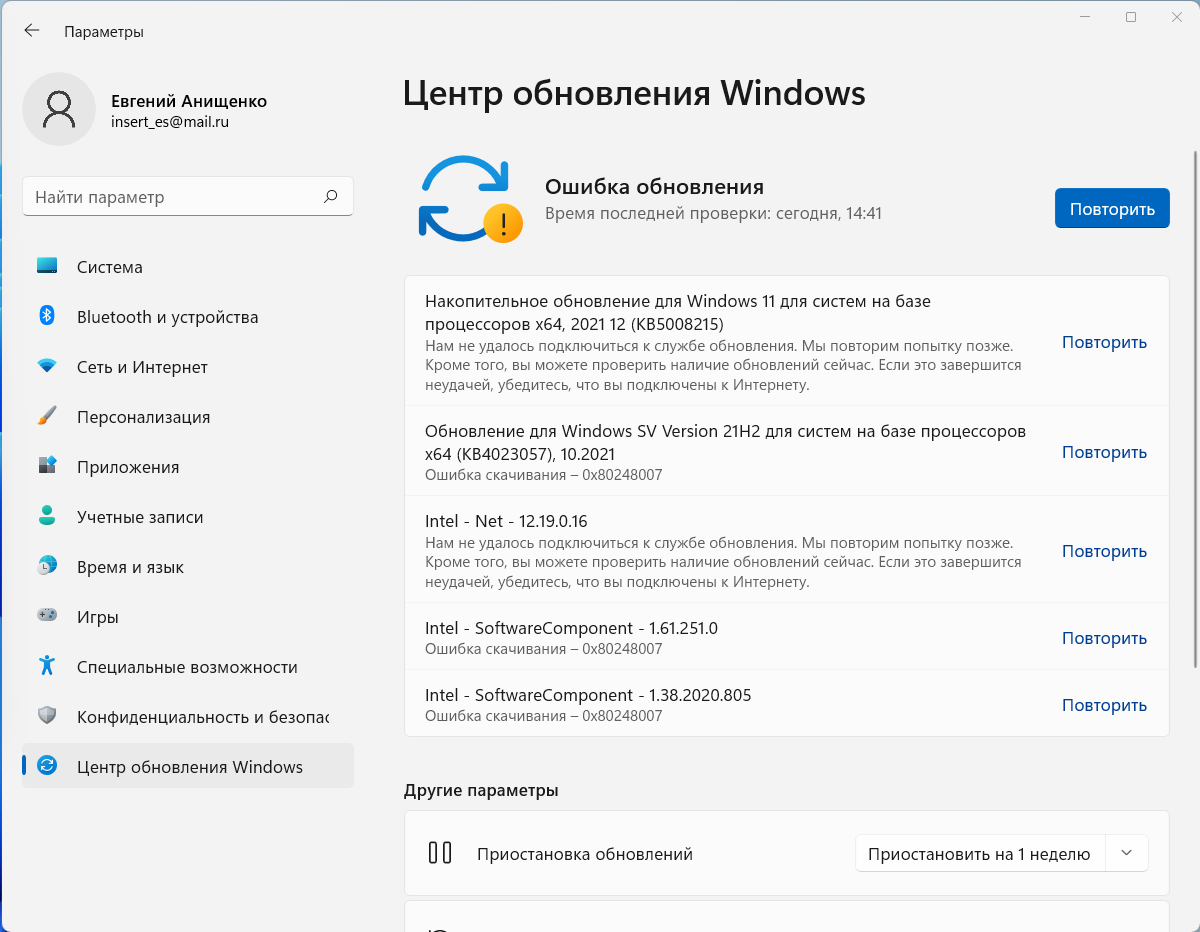
Task: Open Время и язык settings
Action: (x=188, y=567)
